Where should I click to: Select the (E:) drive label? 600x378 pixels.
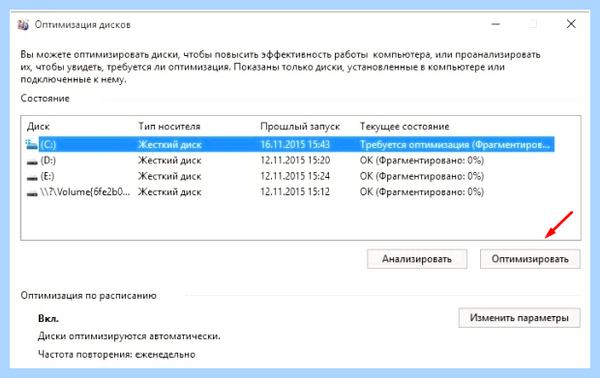(x=47, y=176)
